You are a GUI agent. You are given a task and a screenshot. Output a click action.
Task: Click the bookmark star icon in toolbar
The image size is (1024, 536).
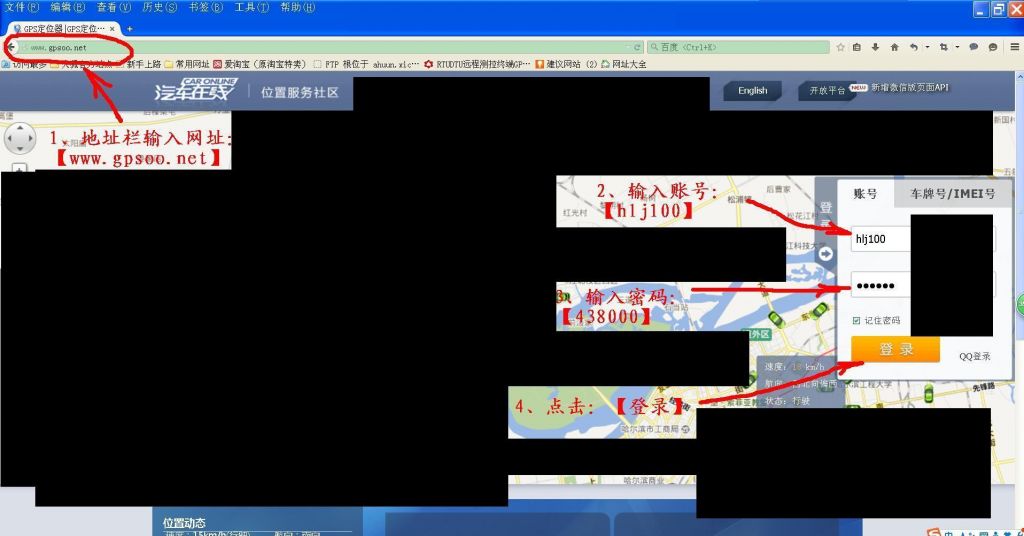point(841,47)
